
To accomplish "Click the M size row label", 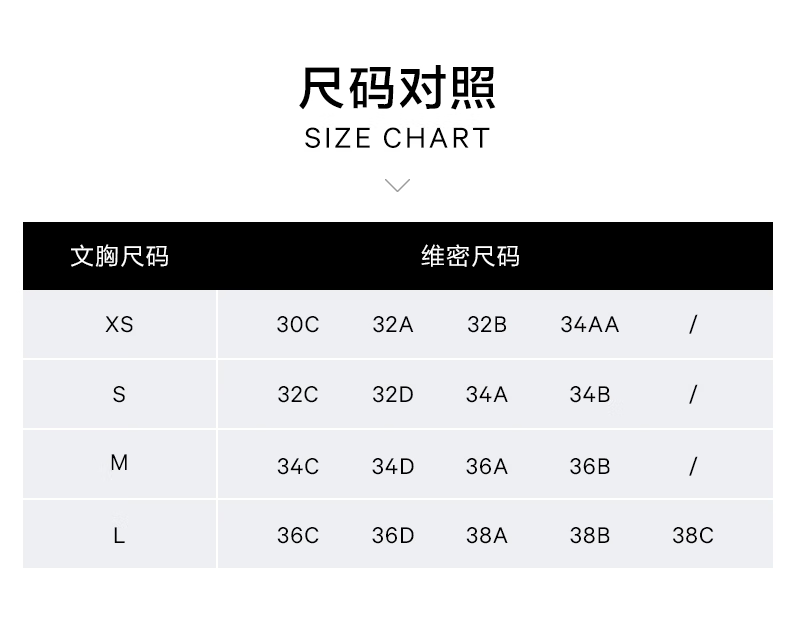I will tap(119, 463).
